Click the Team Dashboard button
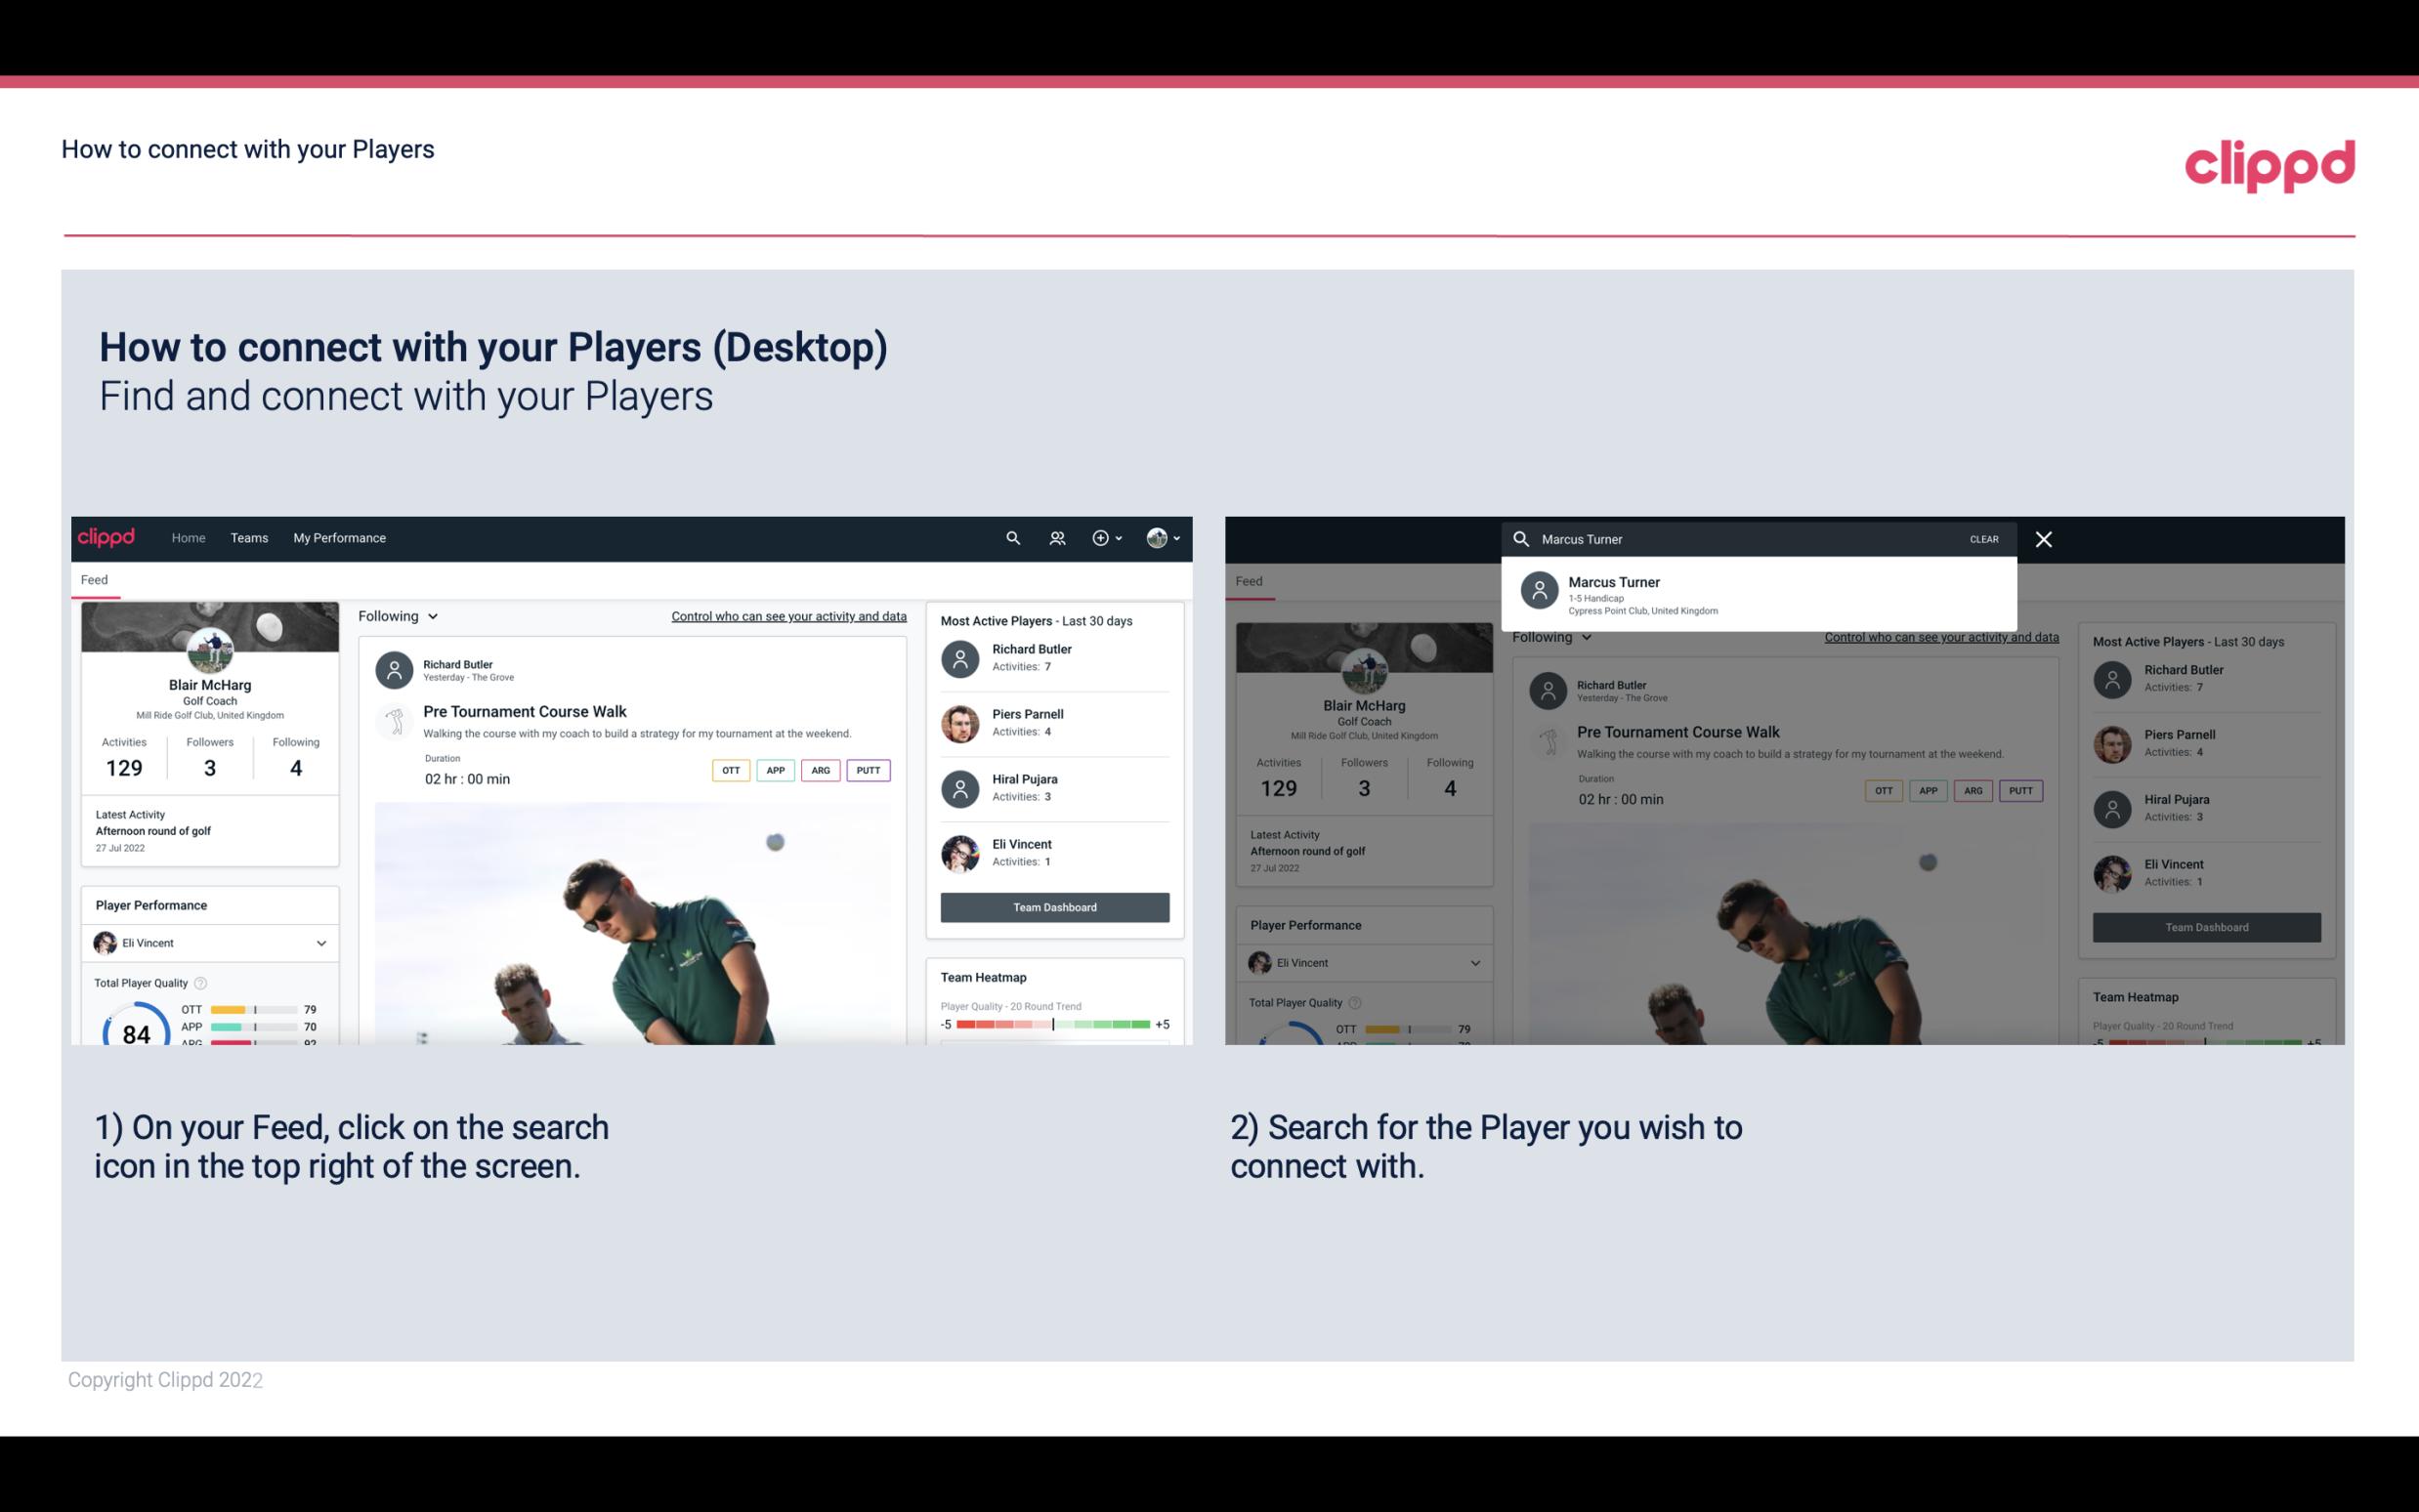The height and width of the screenshot is (1512, 2419). (x=1053, y=905)
